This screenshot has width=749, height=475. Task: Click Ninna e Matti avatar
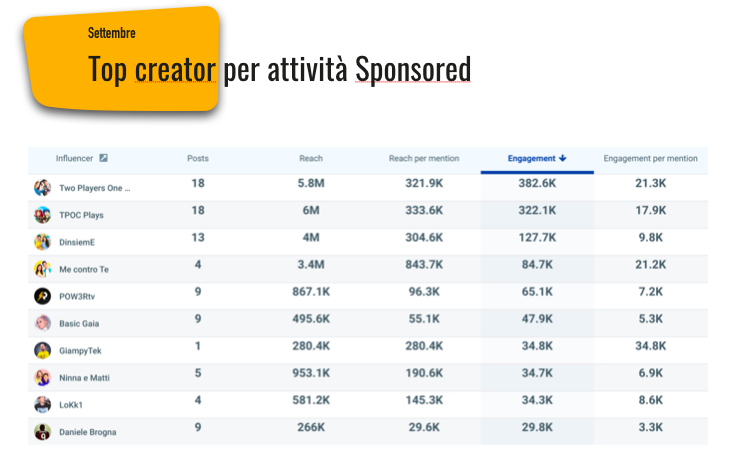tap(43, 378)
